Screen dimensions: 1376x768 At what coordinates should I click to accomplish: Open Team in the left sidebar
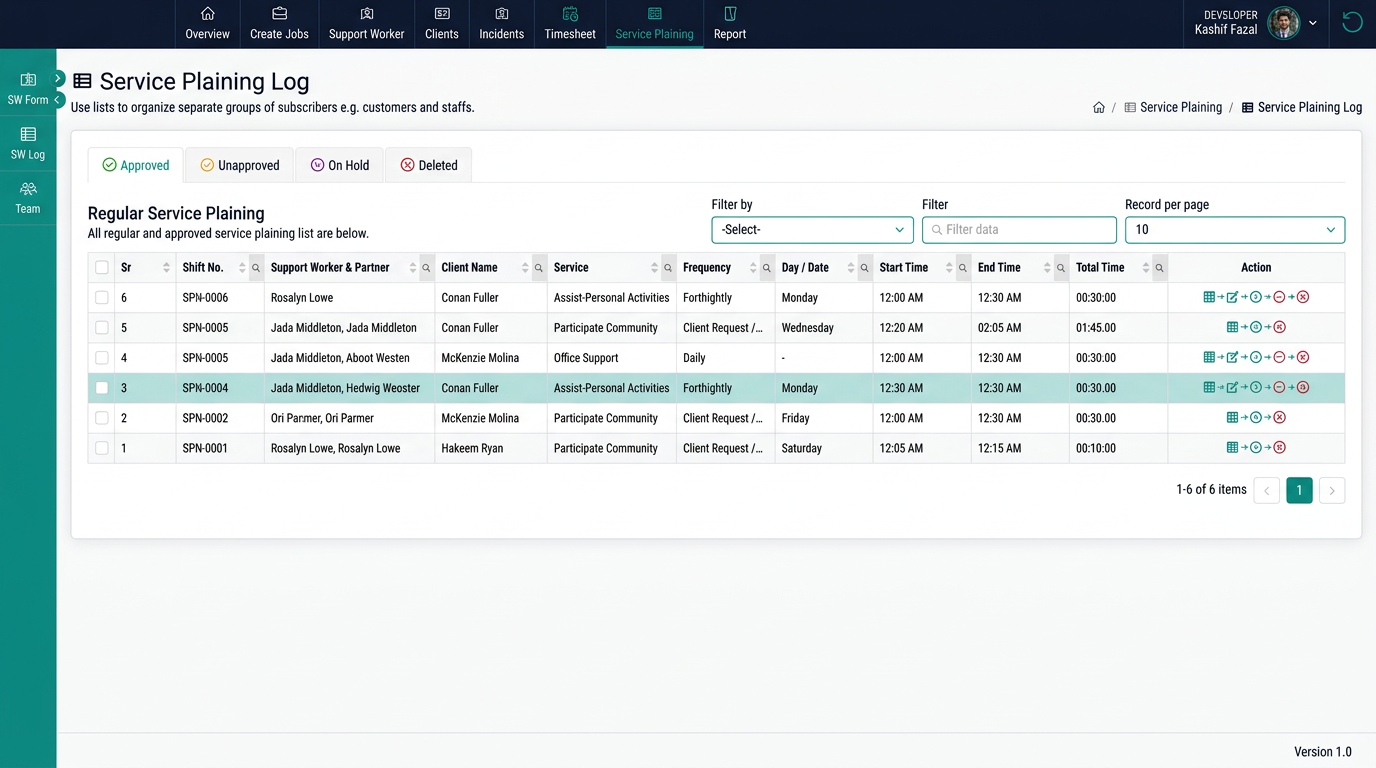[28, 198]
